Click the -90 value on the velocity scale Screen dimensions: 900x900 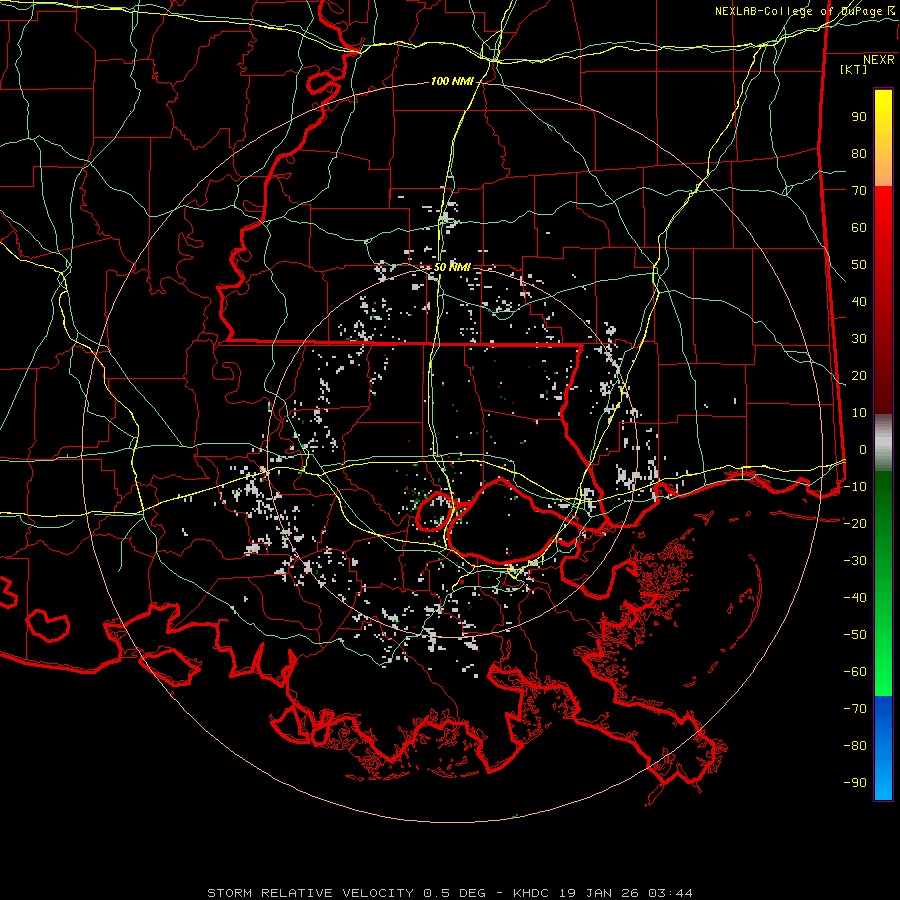pos(855,783)
